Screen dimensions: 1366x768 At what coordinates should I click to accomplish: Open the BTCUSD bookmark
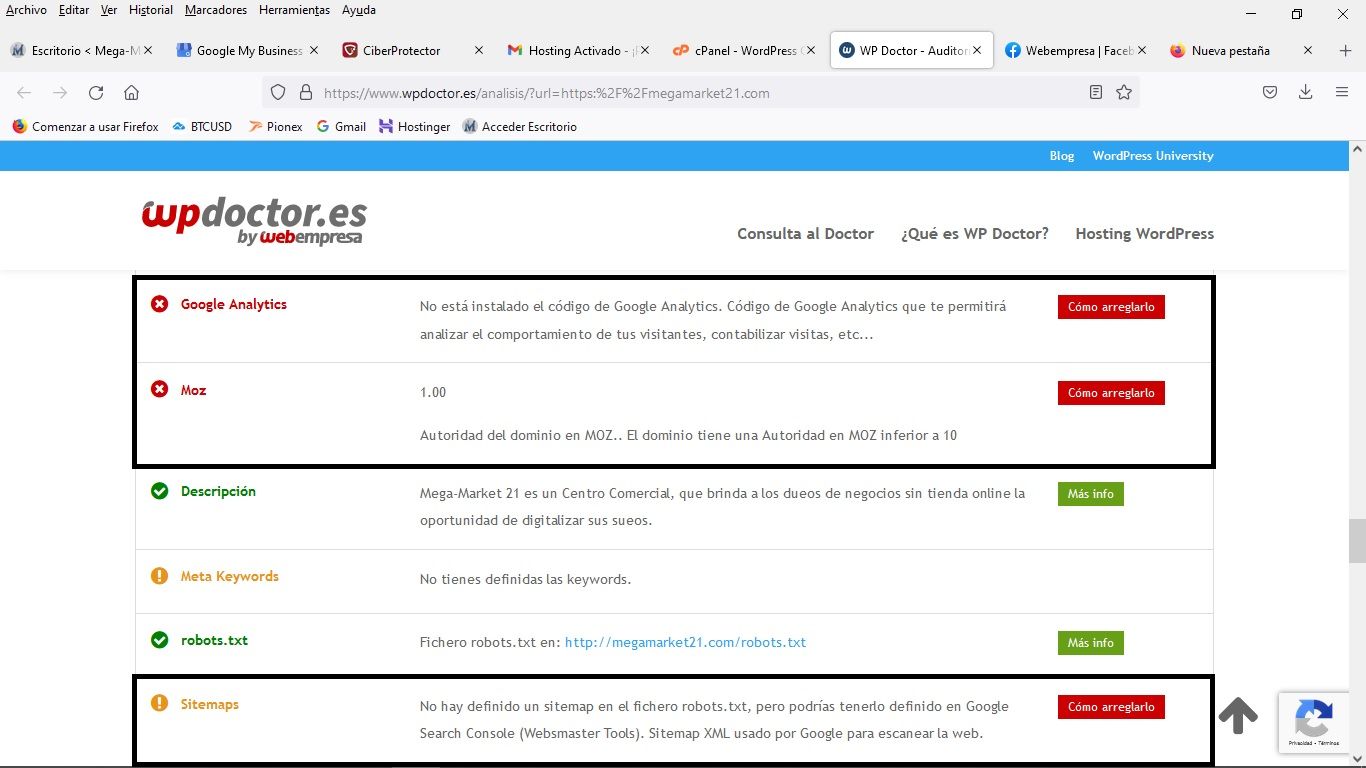(202, 127)
